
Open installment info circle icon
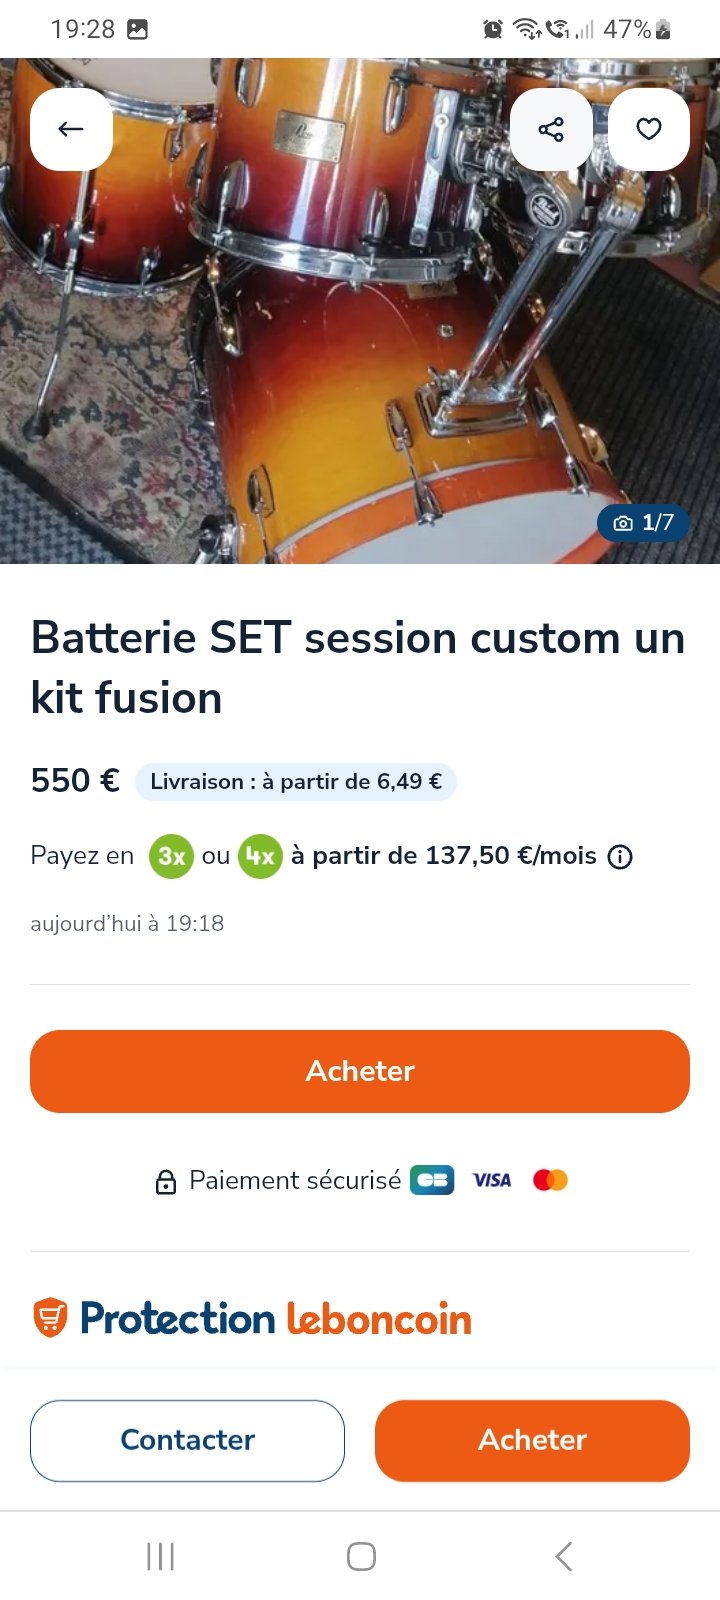click(621, 857)
